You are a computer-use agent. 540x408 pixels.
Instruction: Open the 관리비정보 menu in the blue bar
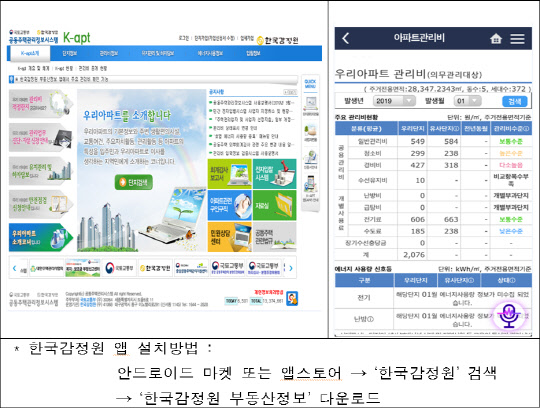click(x=109, y=53)
